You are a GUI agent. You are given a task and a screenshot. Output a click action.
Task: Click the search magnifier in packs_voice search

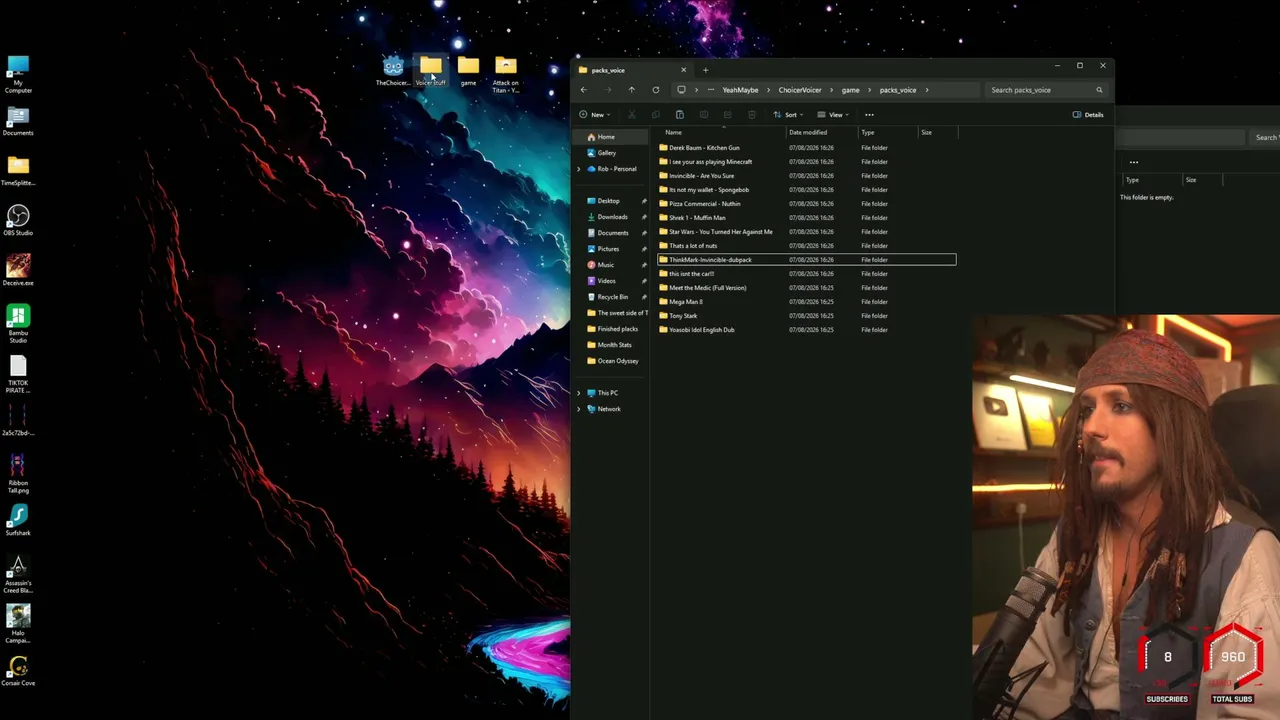click(1099, 90)
